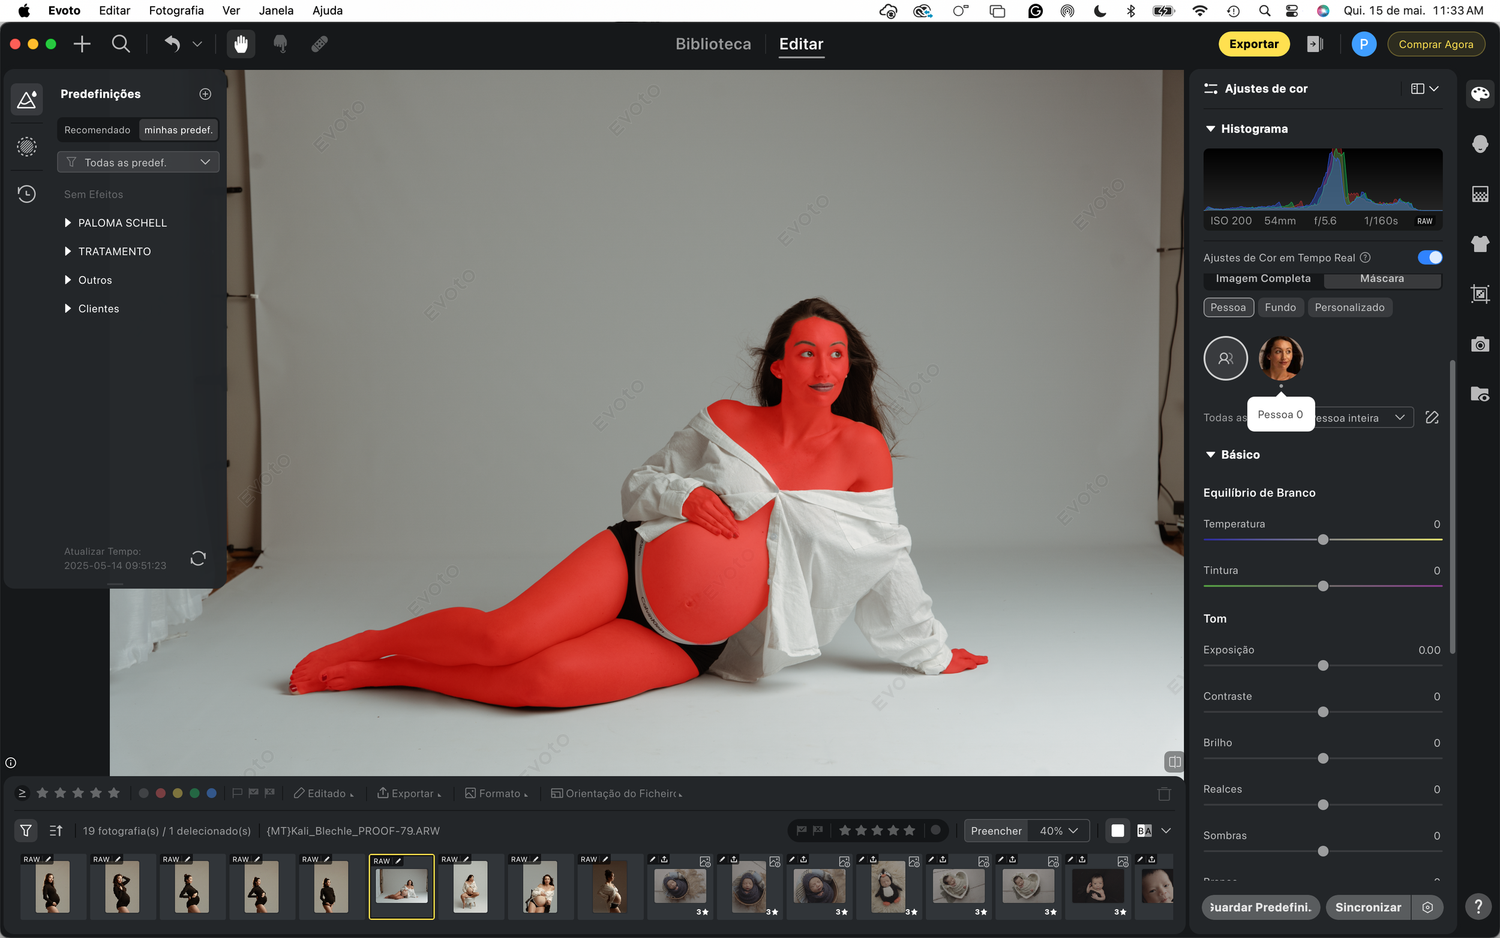Viewport: 1500px width, 938px height.
Task: Open the color adjustments palette panel
Action: coord(1480,94)
